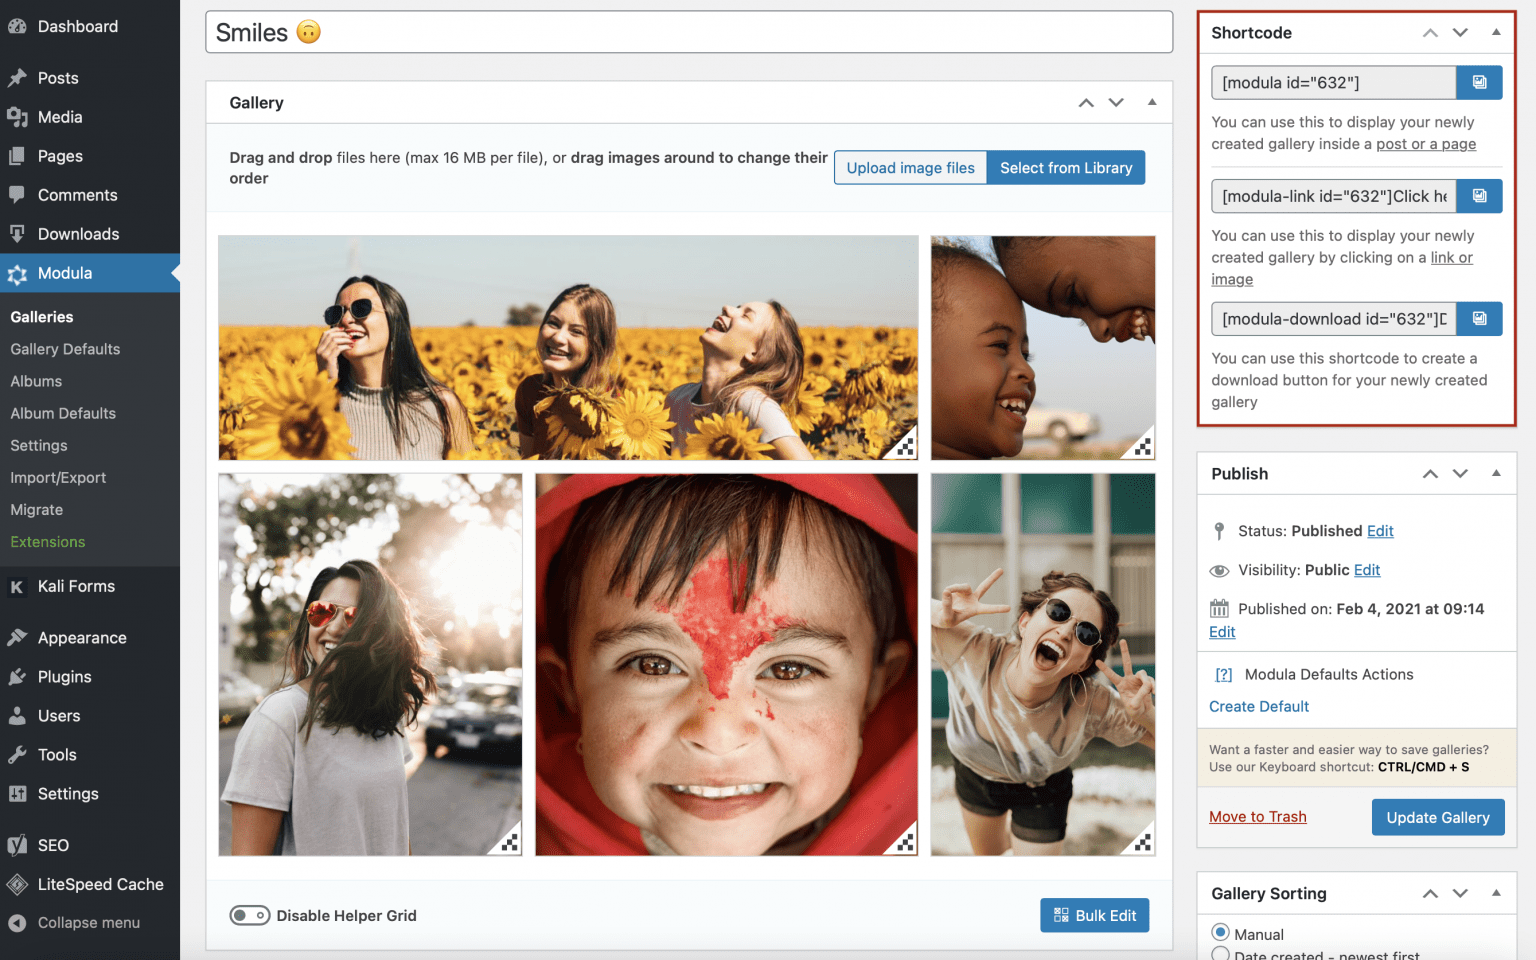
Task: Click the Dashboard icon in sidebar
Action: (x=17, y=27)
